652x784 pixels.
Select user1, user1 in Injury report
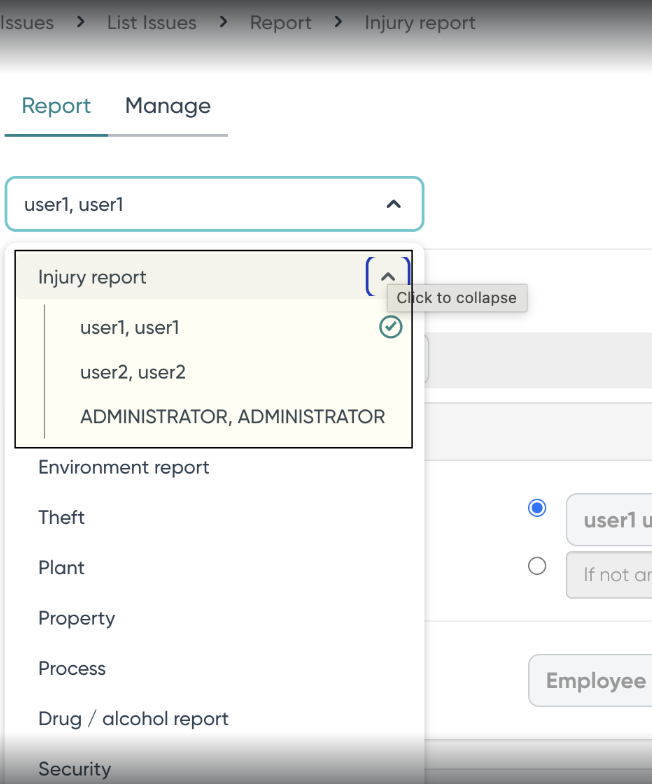[130, 328]
